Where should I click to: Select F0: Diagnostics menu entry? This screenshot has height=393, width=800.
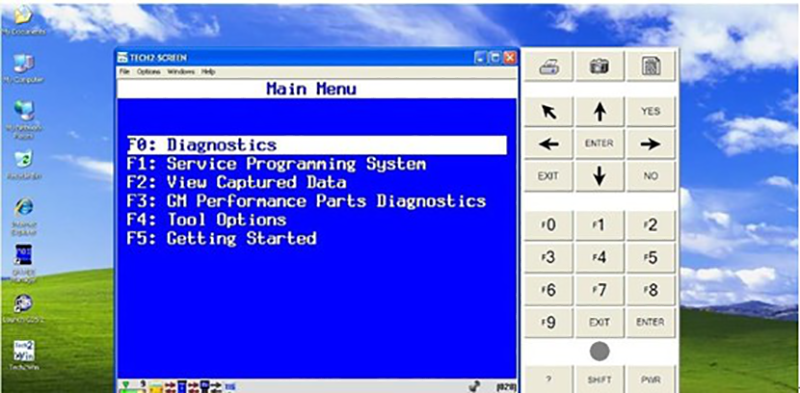(316, 145)
